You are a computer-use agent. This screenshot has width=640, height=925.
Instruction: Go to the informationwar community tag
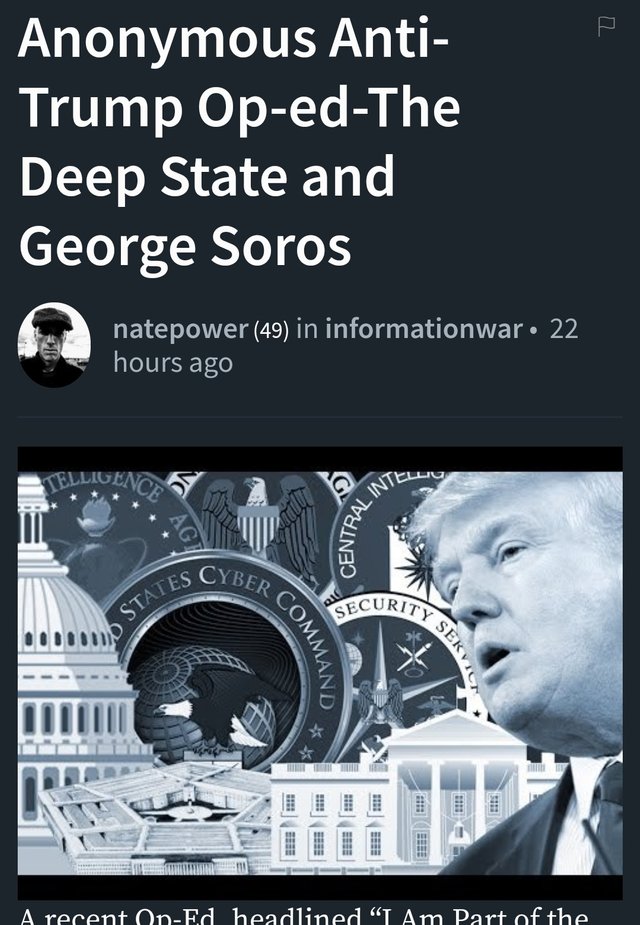(x=424, y=329)
